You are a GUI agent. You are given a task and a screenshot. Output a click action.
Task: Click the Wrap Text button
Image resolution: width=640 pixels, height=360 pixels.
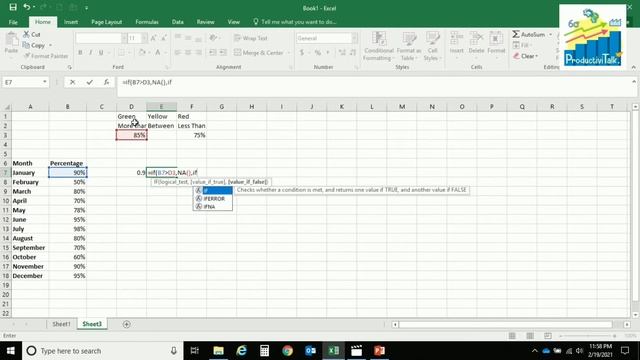pyautogui.click(x=251, y=38)
